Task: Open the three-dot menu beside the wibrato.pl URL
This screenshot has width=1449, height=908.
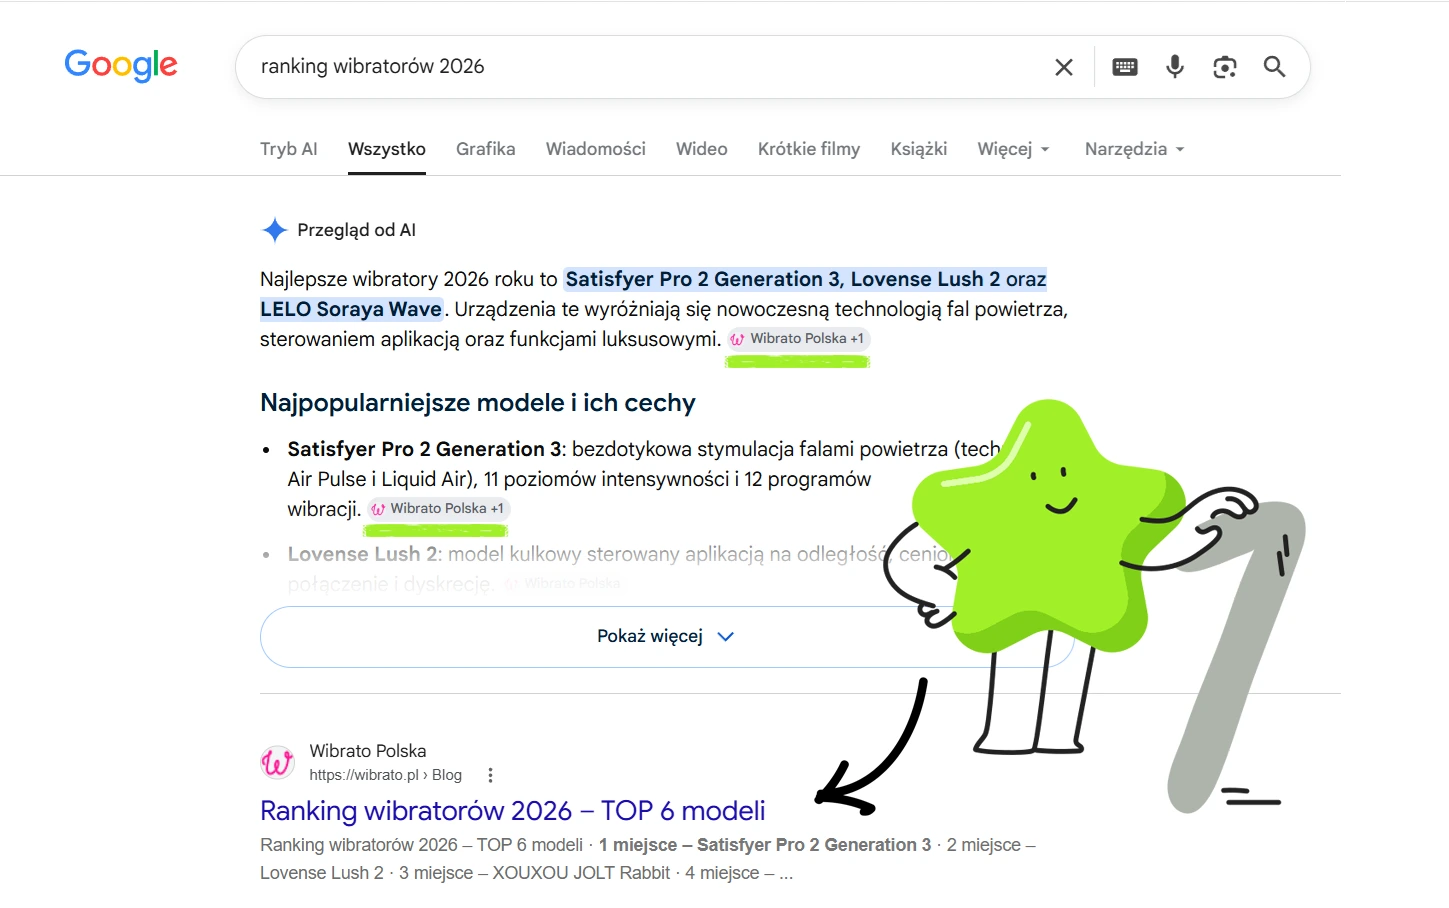Action: coord(490,775)
